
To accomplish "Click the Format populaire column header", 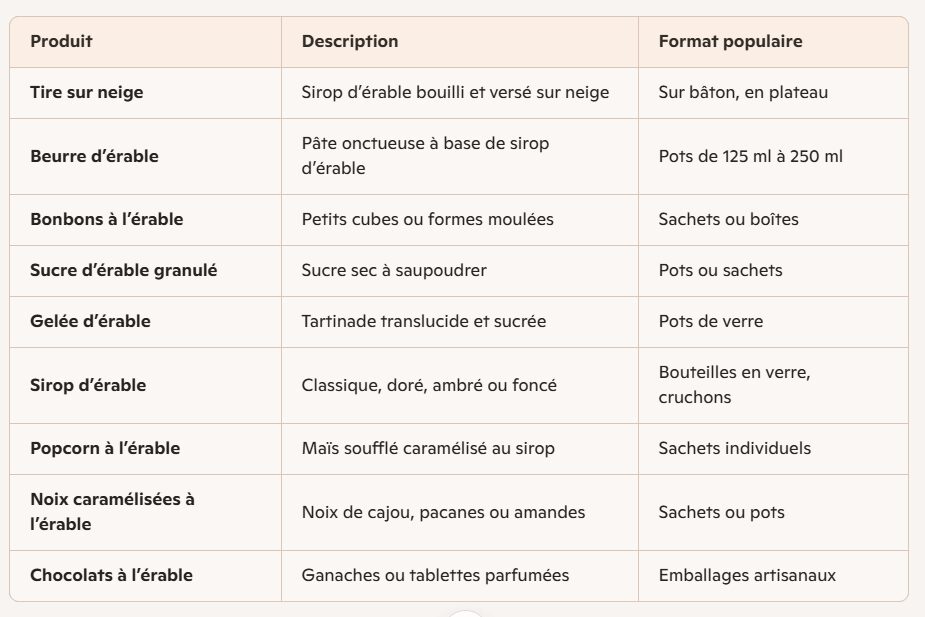I will tap(730, 42).
